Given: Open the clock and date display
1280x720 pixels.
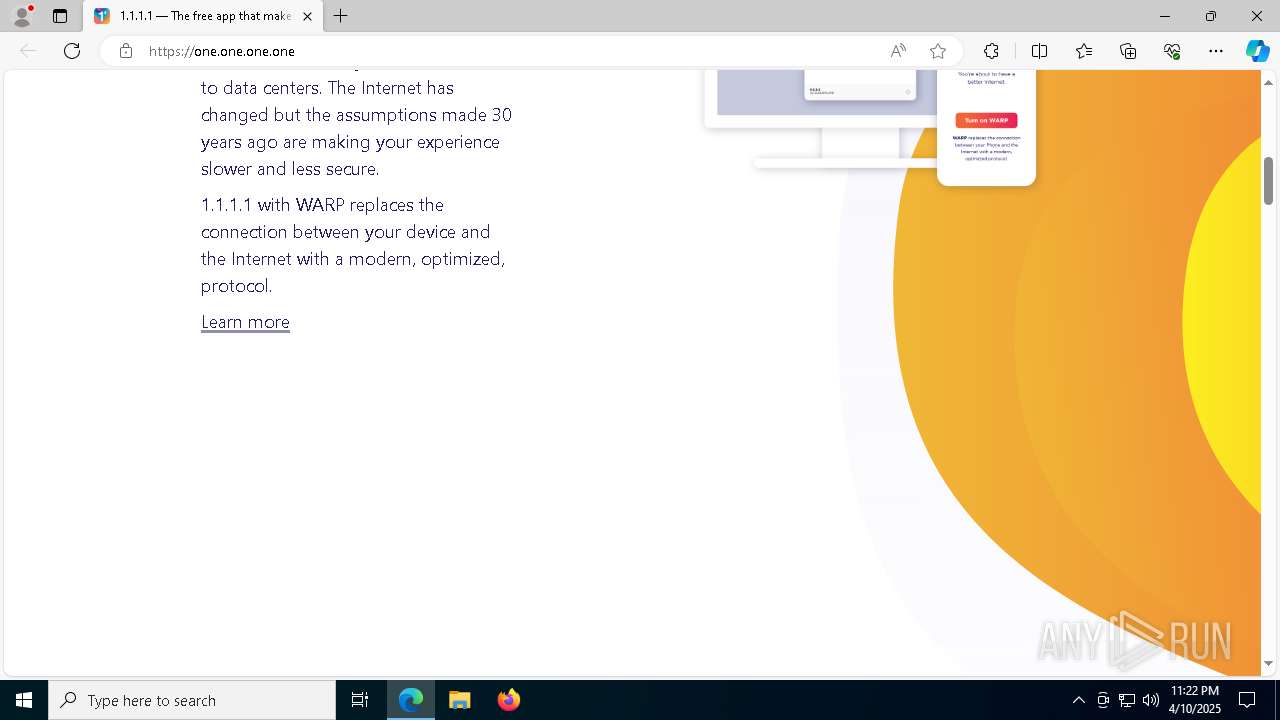Looking at the screenshot, I should (1195, 700).
